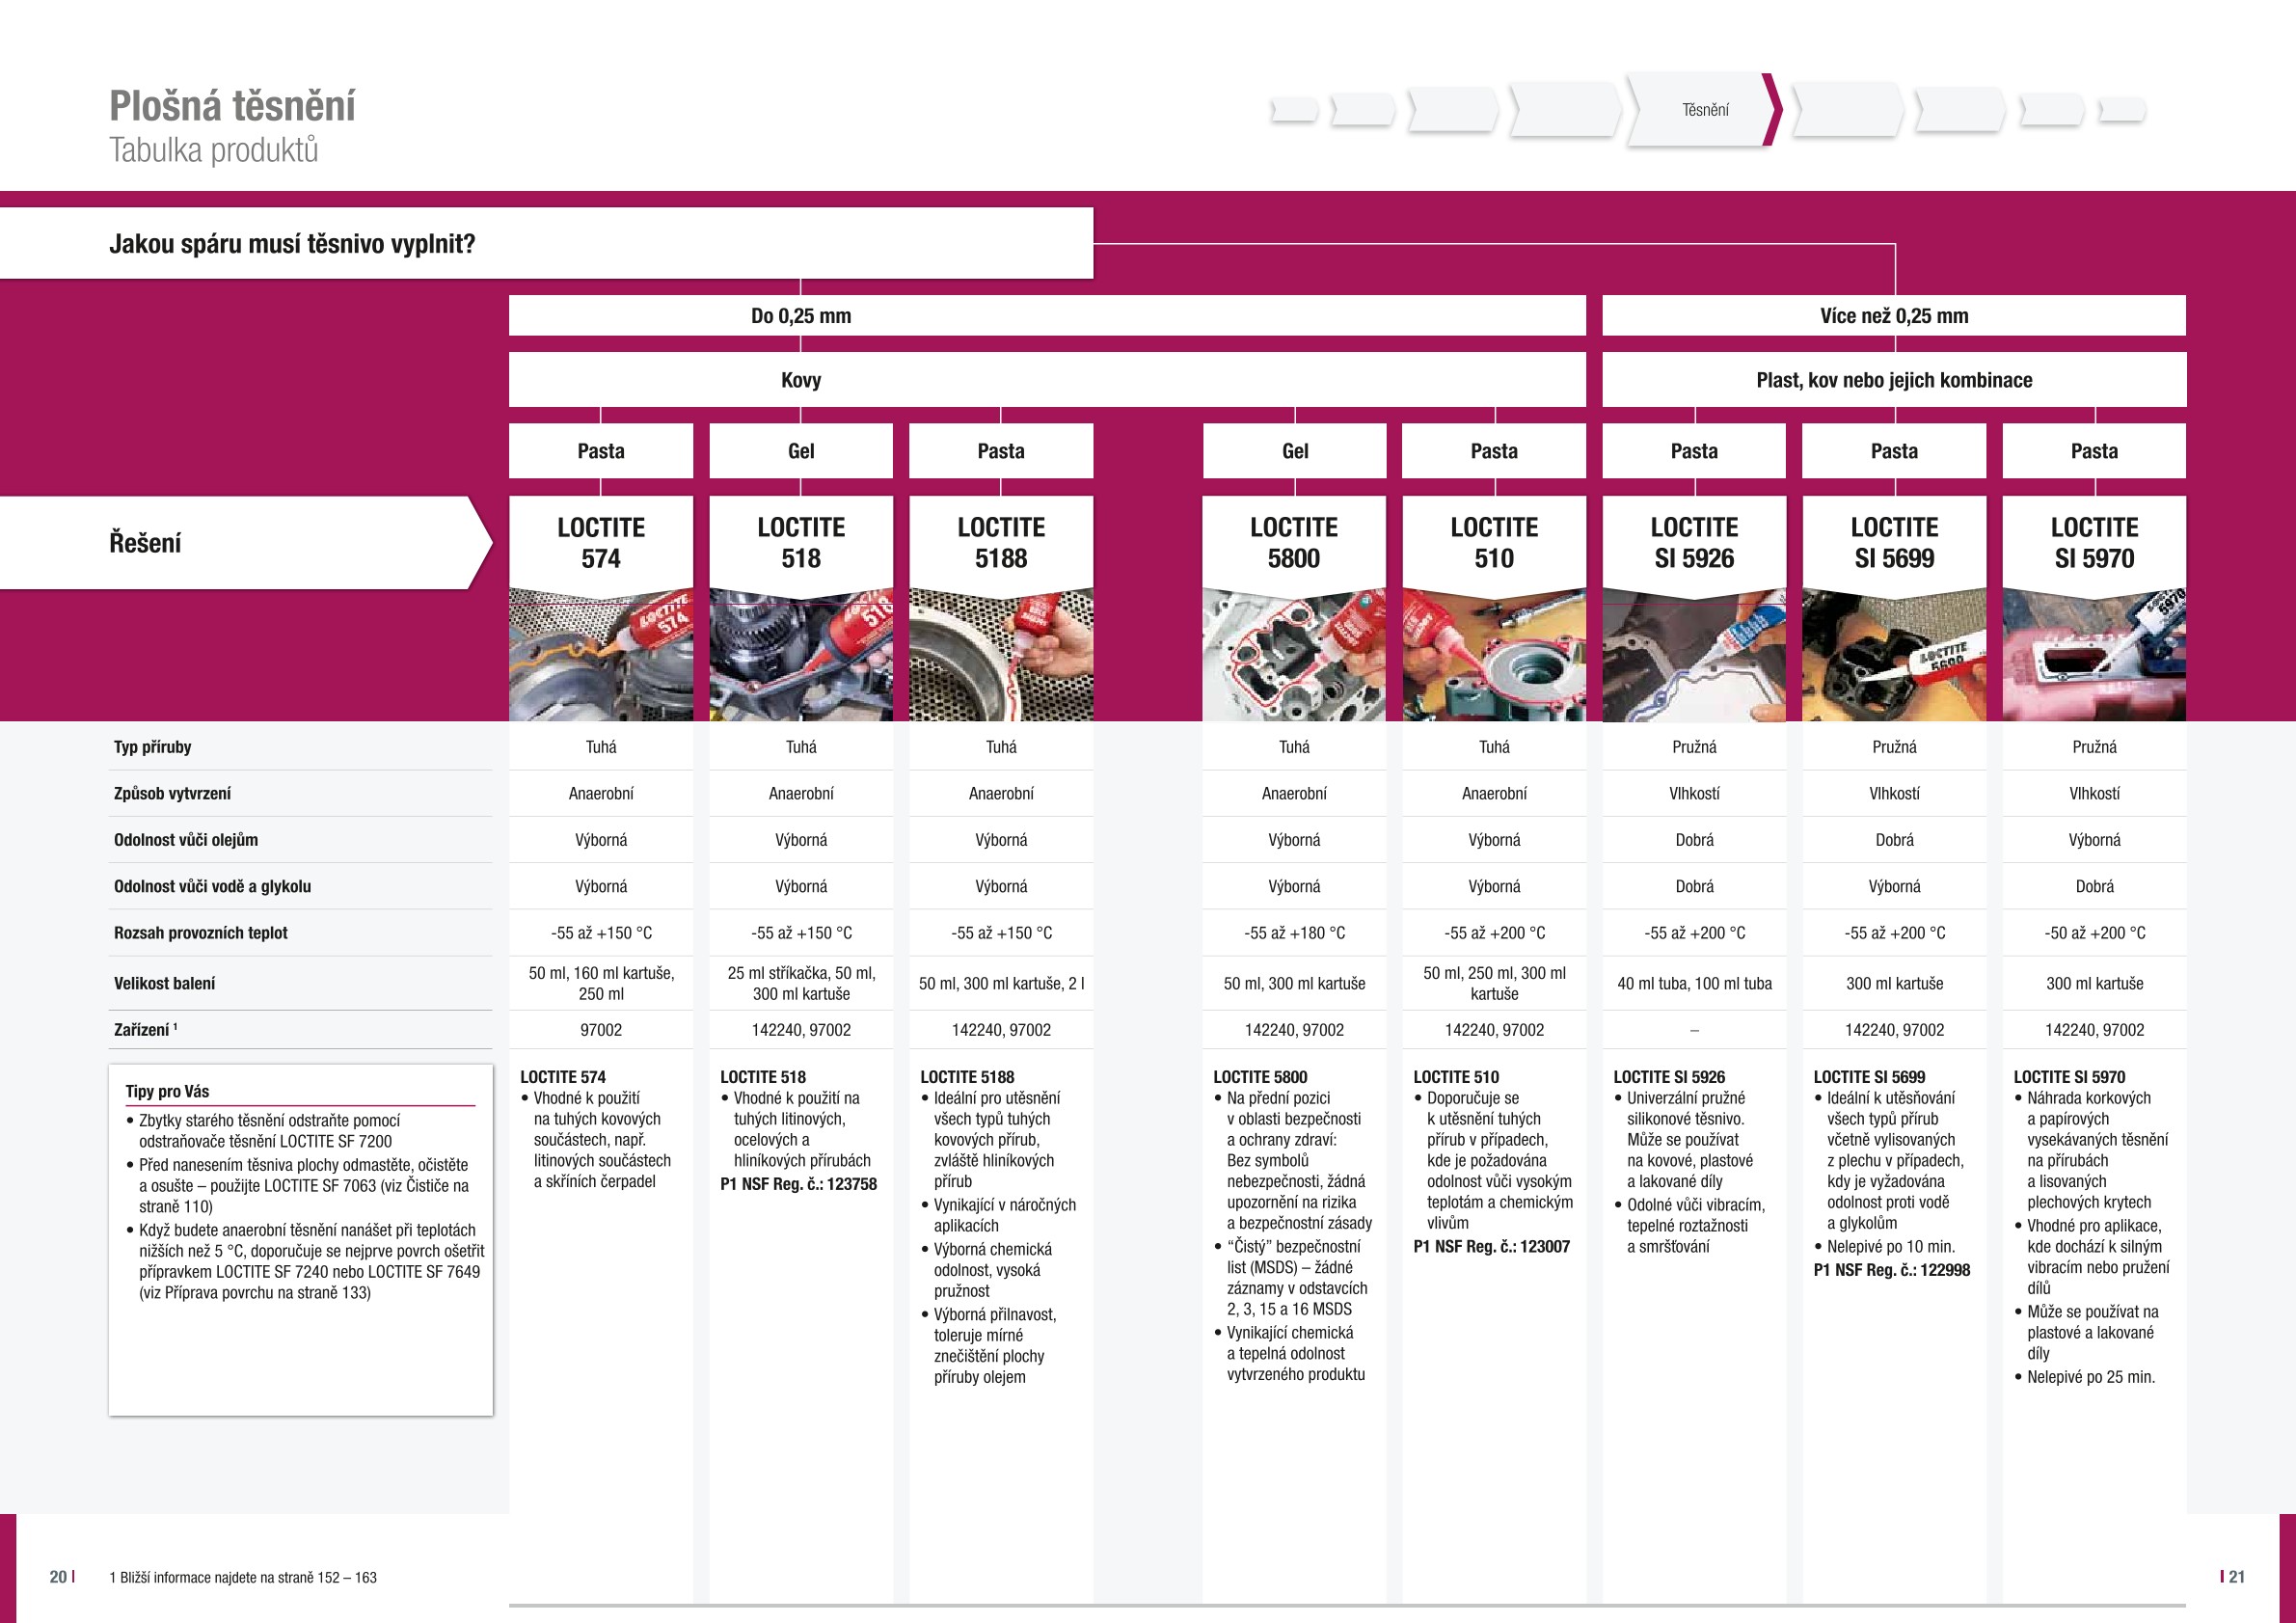This screenshot has width=2296, height=1623.
Task: Click the 'LOCTITE SI 5970' description heading
Action: click(x=2069, y=1077)
